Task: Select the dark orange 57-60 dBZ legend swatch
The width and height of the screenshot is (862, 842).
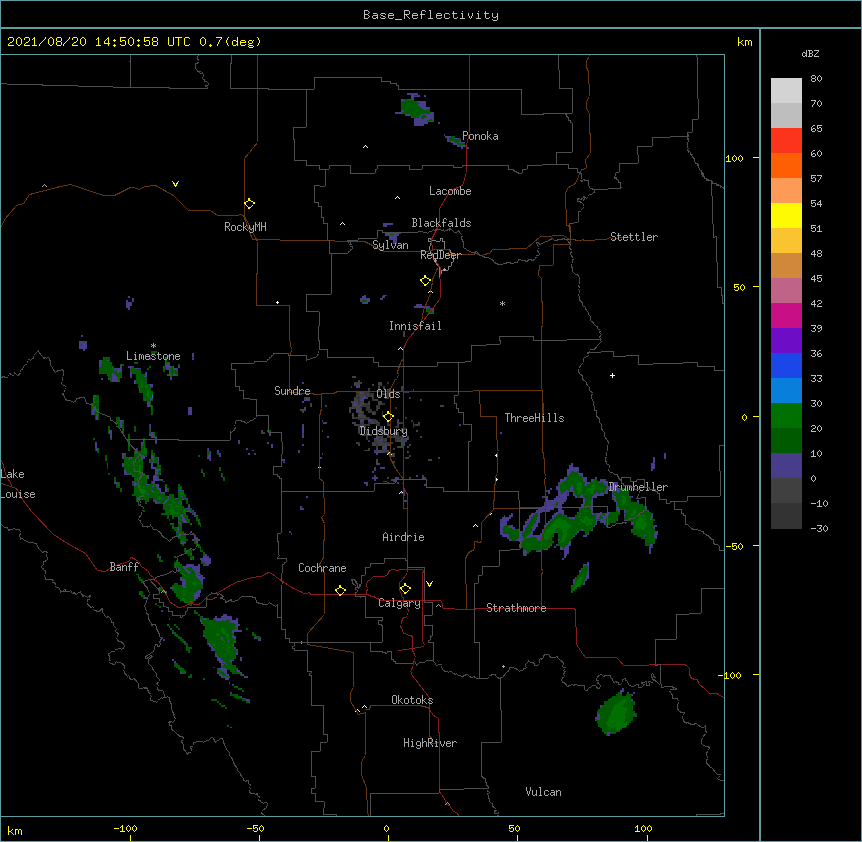Action: click(786, 165)
